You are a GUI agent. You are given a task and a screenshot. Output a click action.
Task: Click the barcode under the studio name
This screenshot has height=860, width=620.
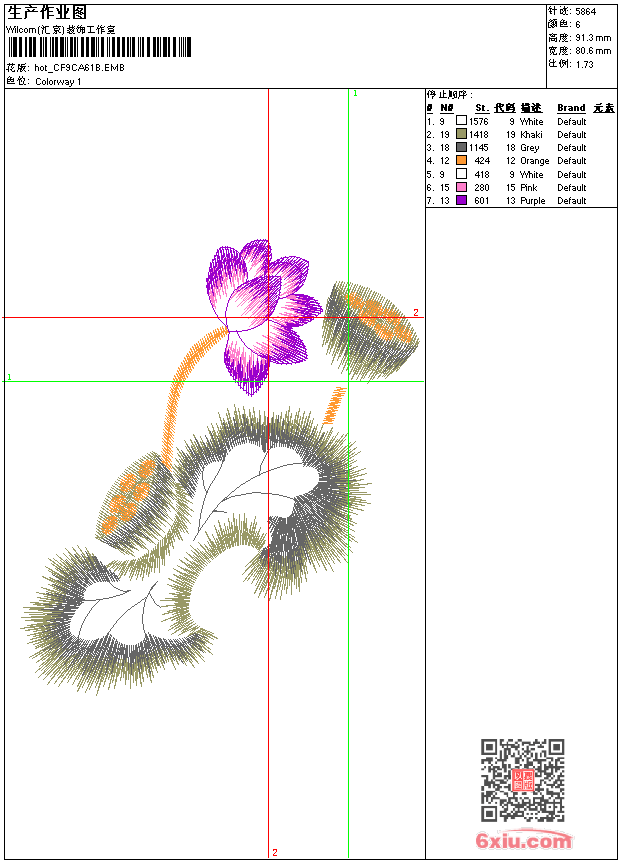pyautogui.click(x=99, y=47)
